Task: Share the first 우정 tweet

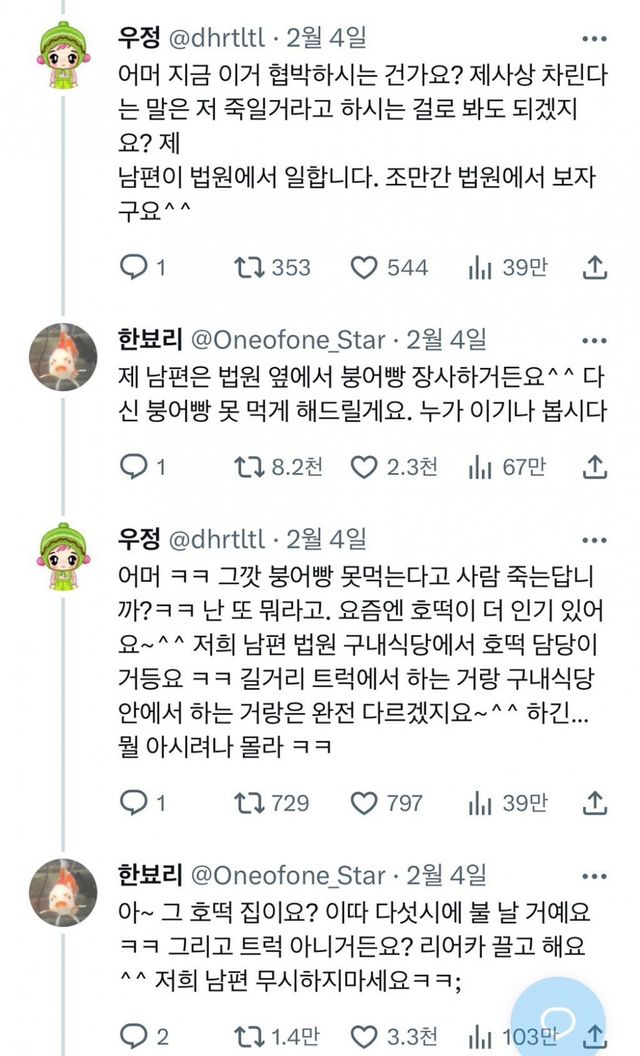Action: point(595,268)
